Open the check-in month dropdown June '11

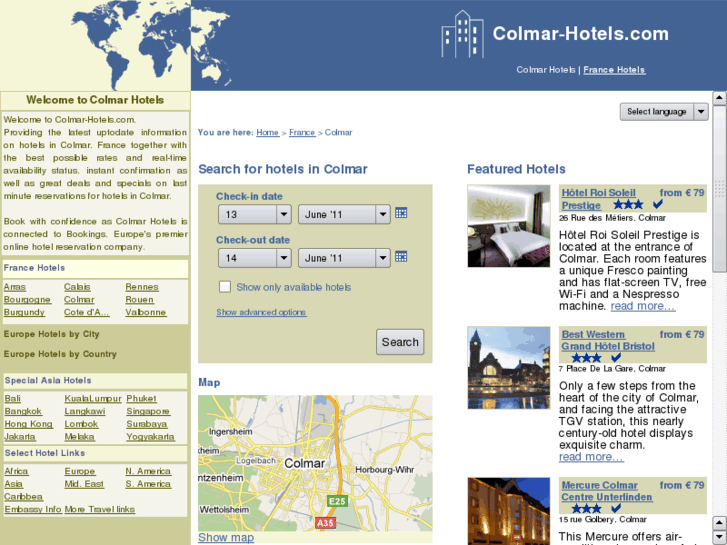(344, 214)
